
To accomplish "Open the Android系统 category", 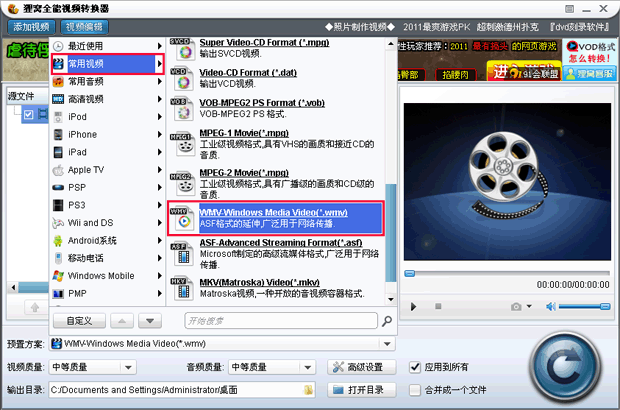I will pyautogui.click(x=107, y=240).
